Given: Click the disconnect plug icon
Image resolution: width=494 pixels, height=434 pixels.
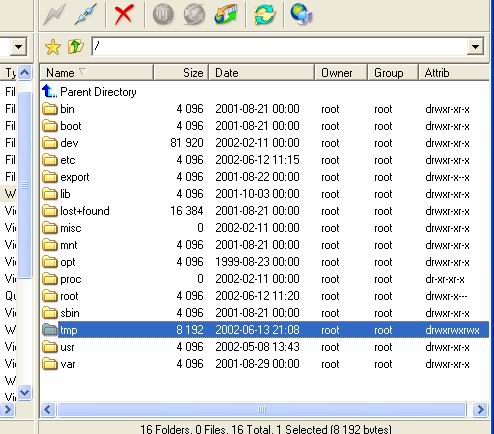Looking at the screenshot, I should [x=85, y=15].
